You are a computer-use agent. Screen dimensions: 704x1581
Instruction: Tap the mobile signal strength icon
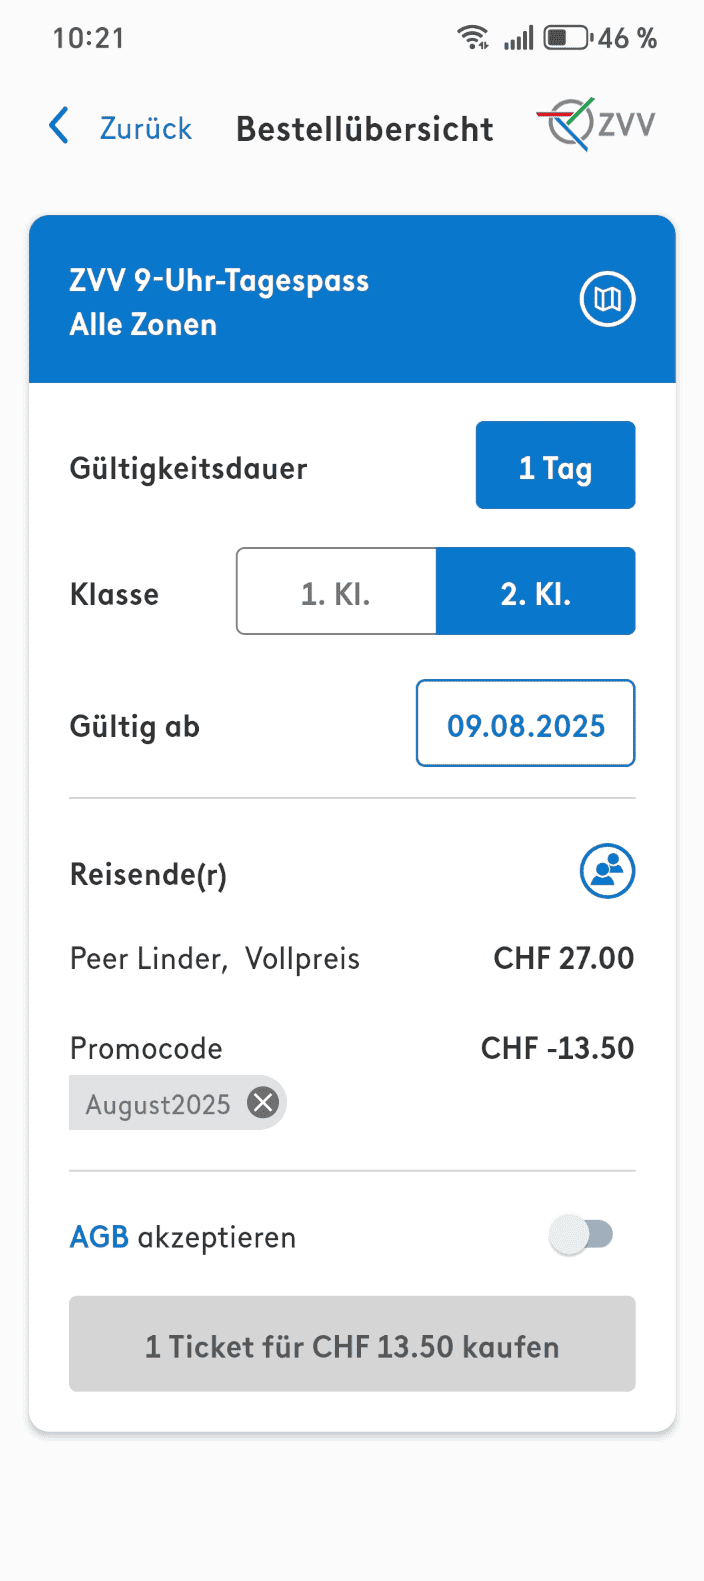pyautogui.click(x=518, y=38)
